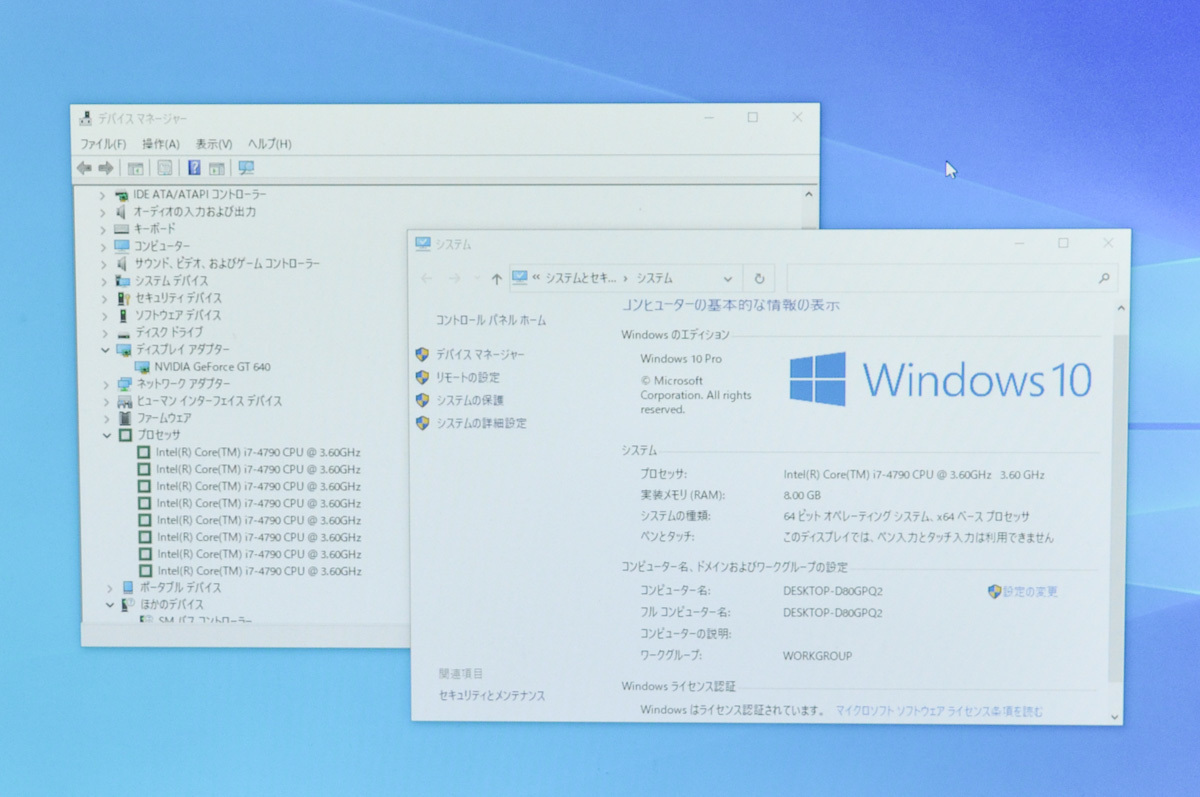Open the 操作(A) menu

coord(161,144)
